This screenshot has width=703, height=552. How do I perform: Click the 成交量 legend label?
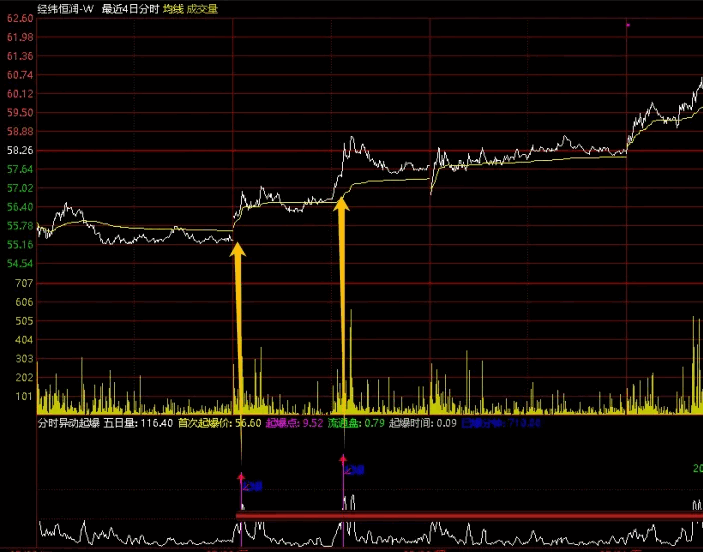click(x=202, y=9)
